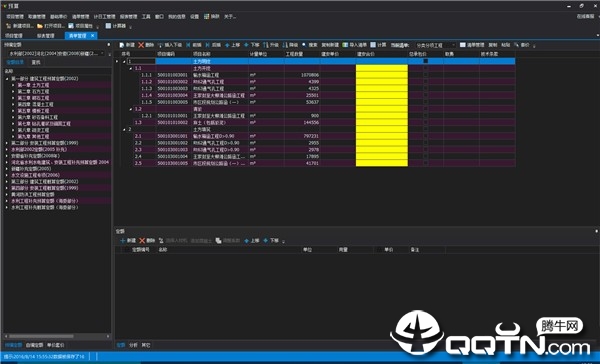
Task: Tick the checkbox for row 1.1.1
Action: coord(426,75)
